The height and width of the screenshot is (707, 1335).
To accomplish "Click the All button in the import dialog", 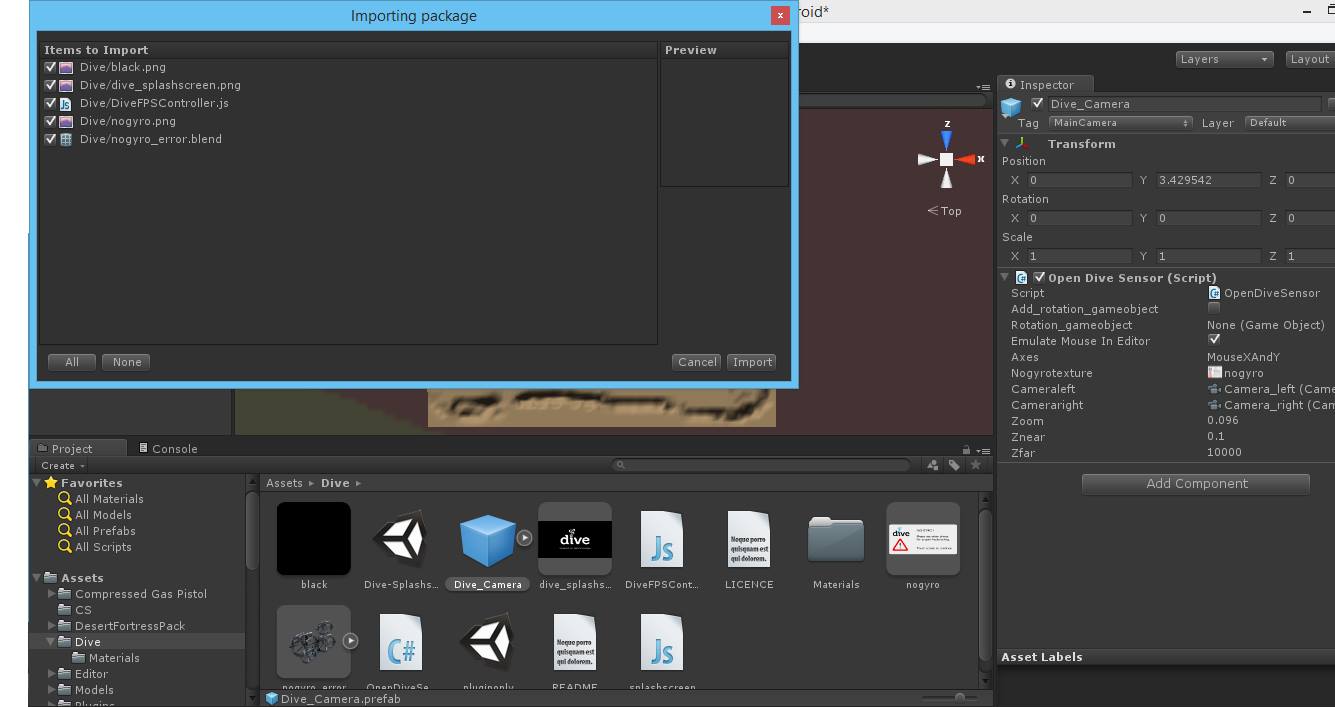I will click(72, 362).
